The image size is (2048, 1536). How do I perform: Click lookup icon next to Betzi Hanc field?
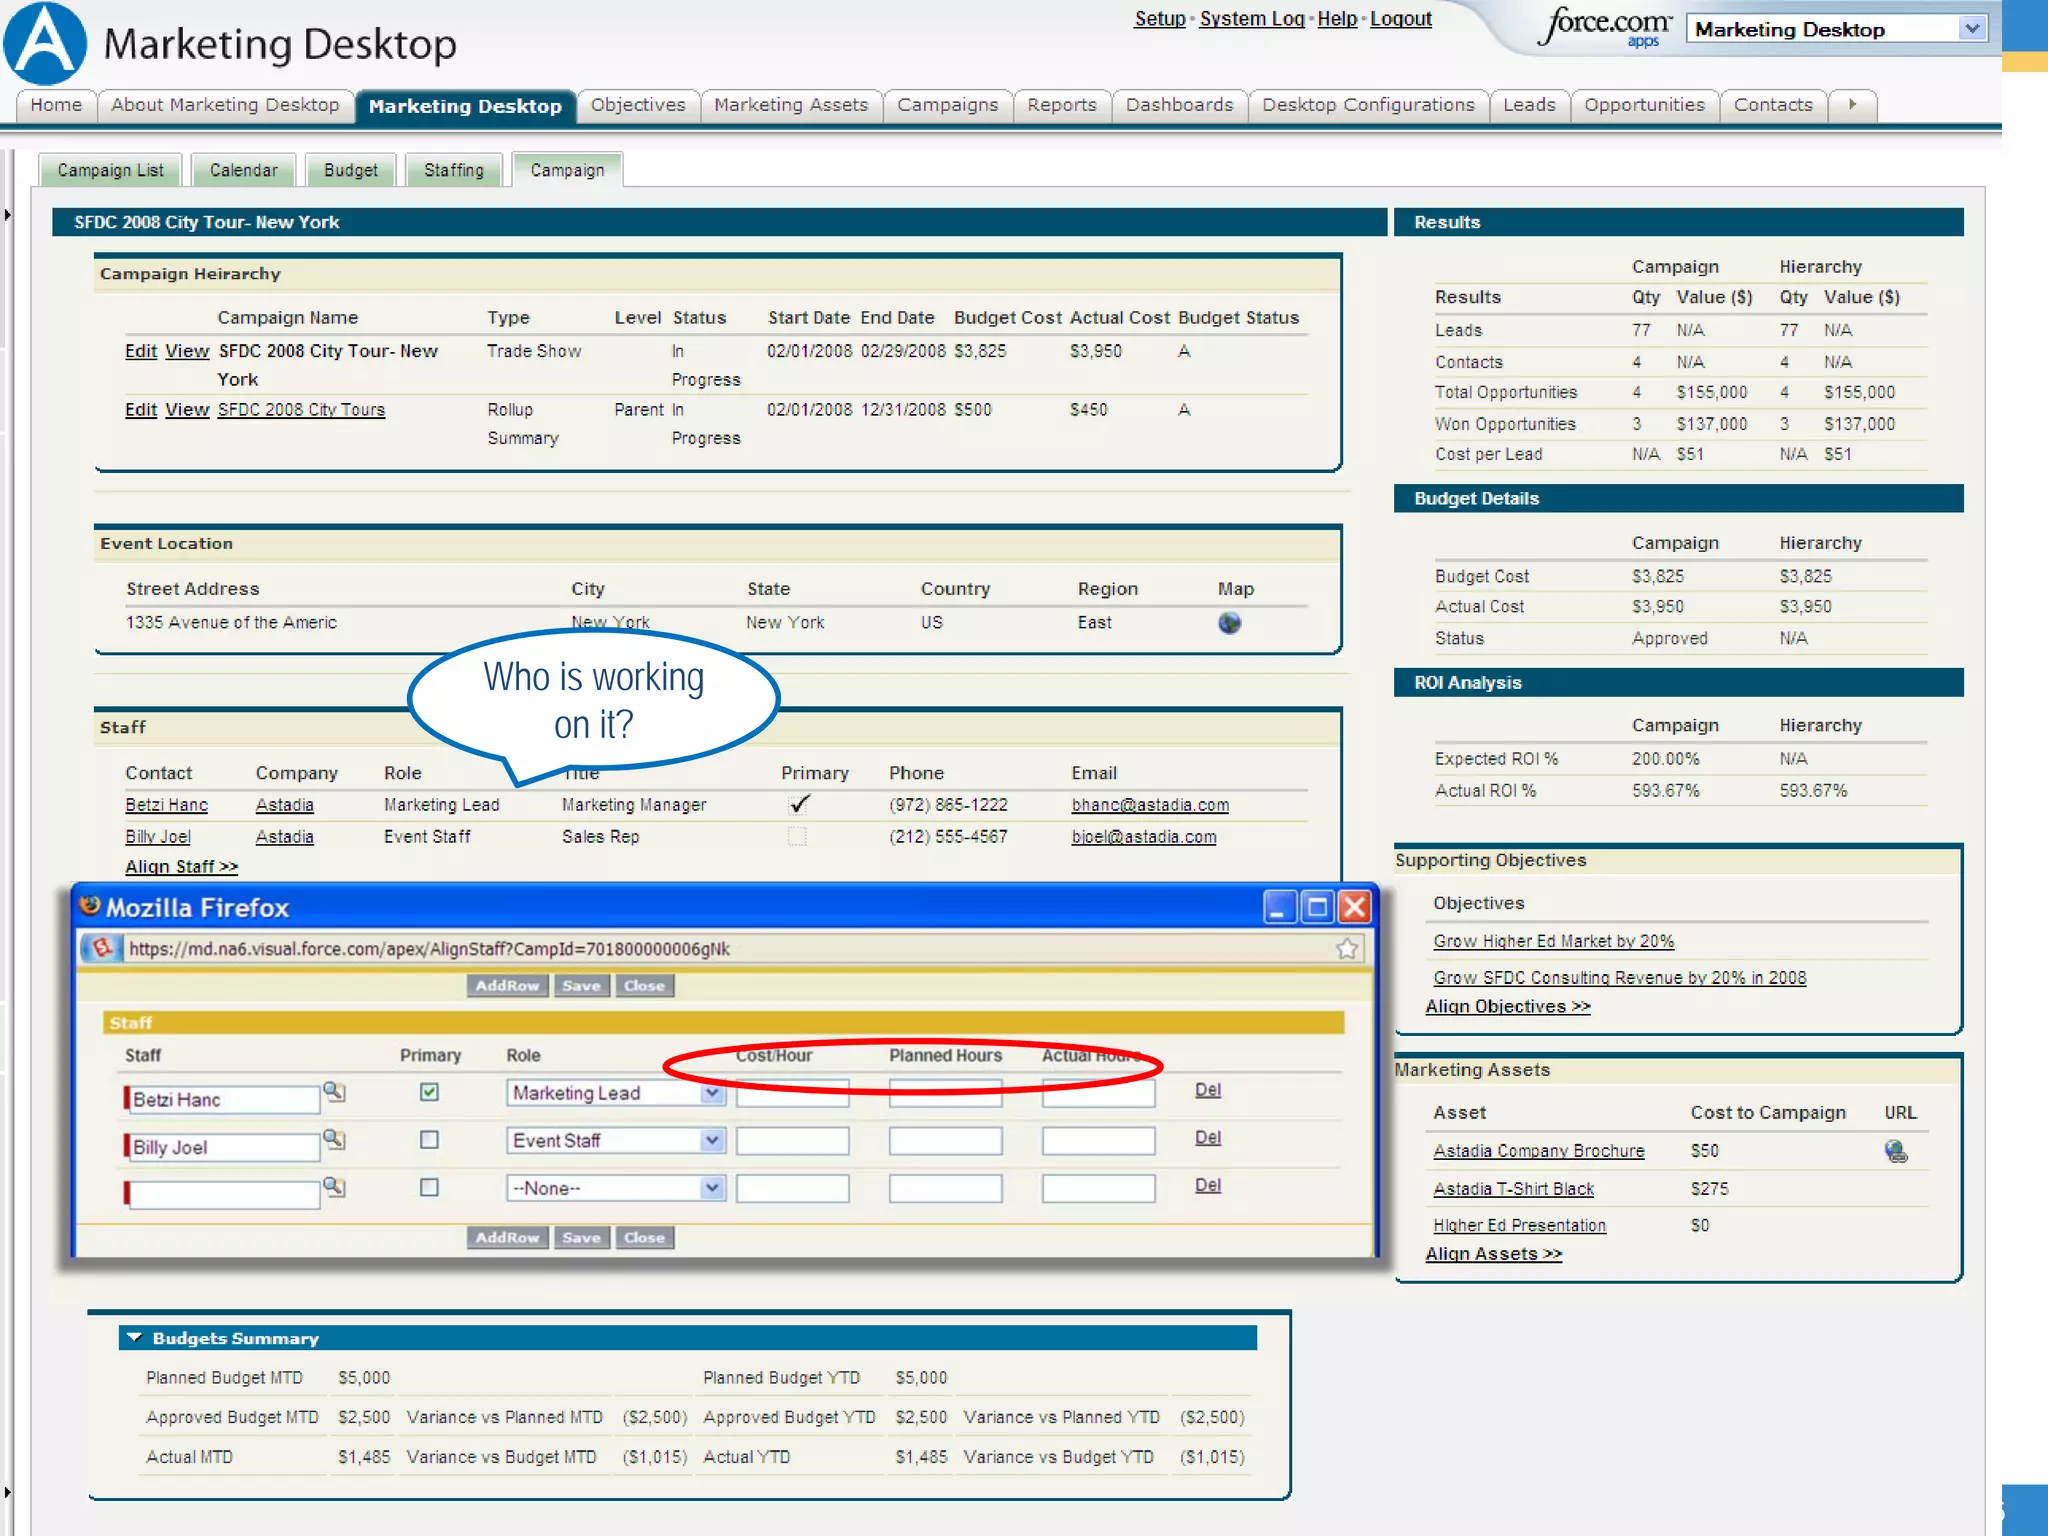coord(334,1092)
